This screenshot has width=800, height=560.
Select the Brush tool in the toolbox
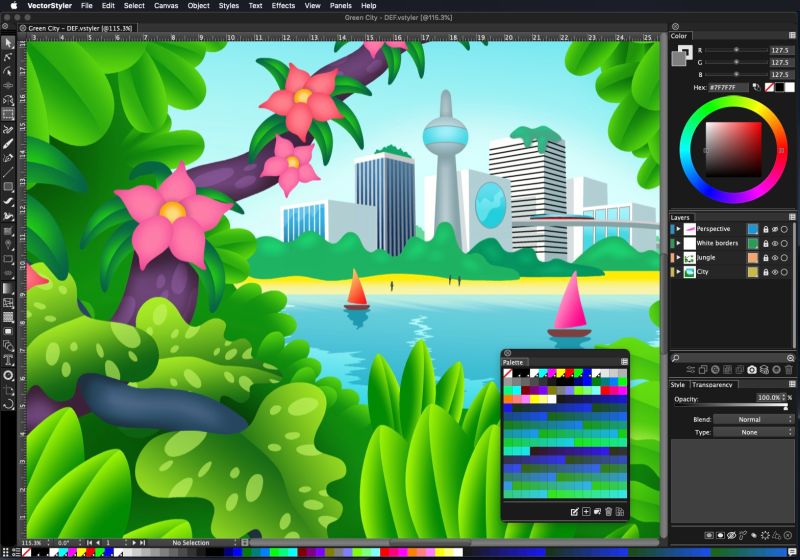(8, 144)
